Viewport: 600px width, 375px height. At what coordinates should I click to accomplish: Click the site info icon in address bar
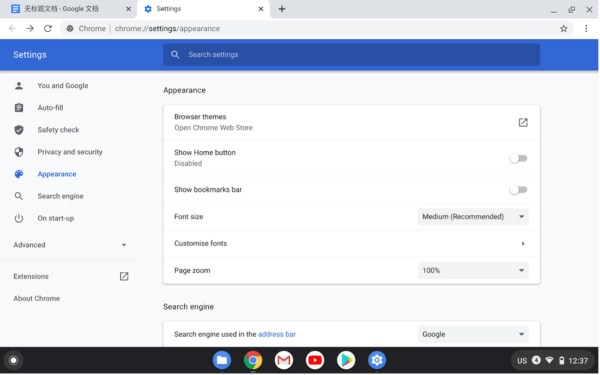tap(70, 29)
